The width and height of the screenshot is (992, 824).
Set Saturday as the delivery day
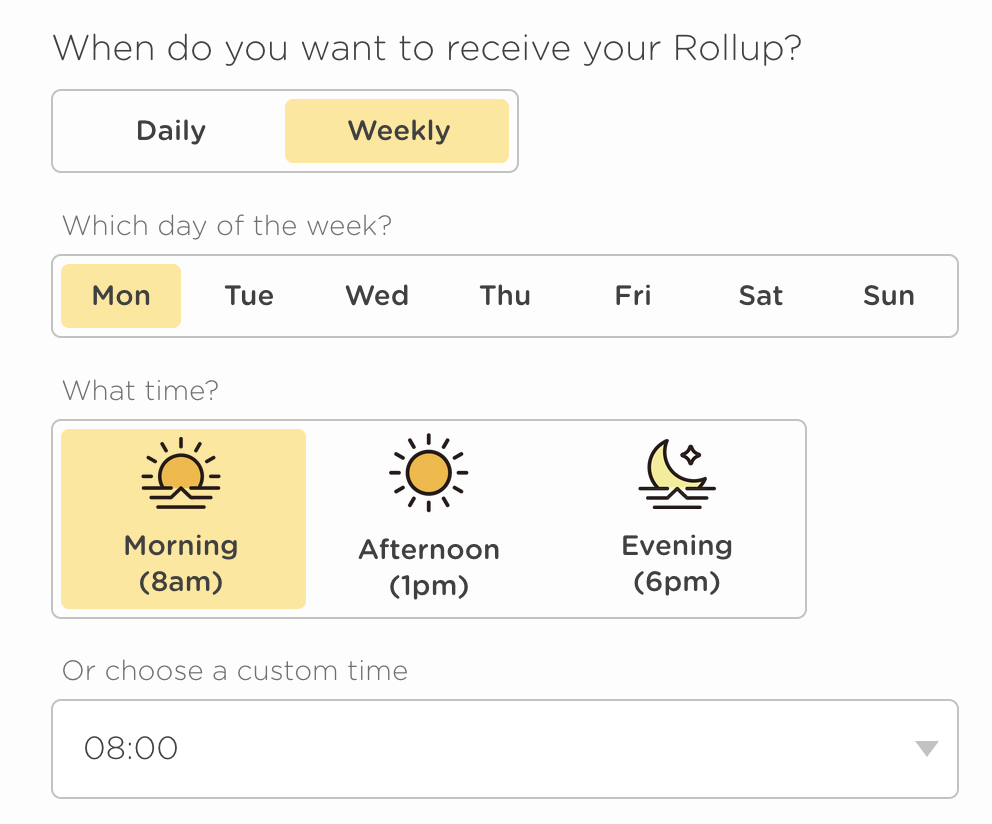click(760, 296)
